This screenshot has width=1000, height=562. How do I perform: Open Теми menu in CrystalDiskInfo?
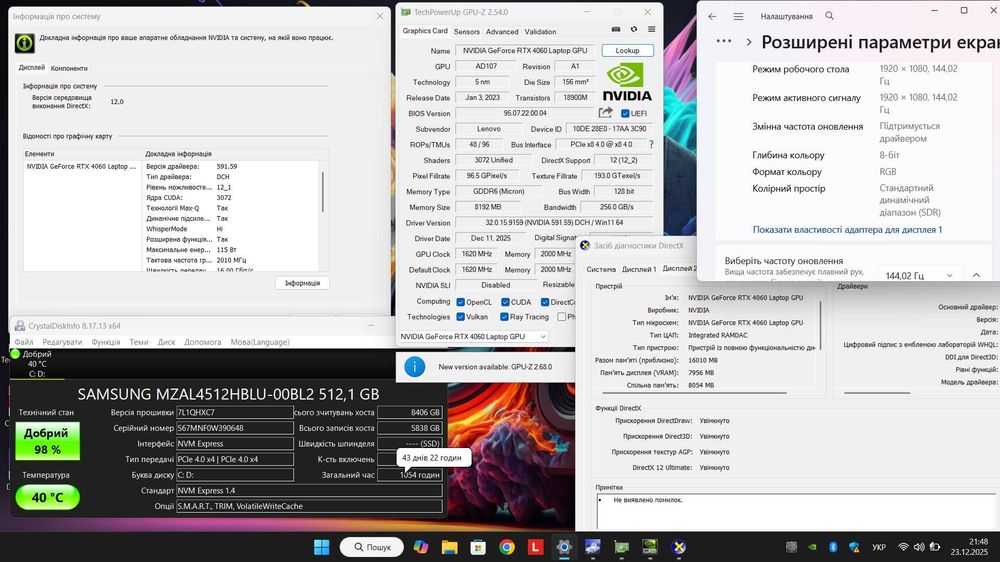click(138, 342)
